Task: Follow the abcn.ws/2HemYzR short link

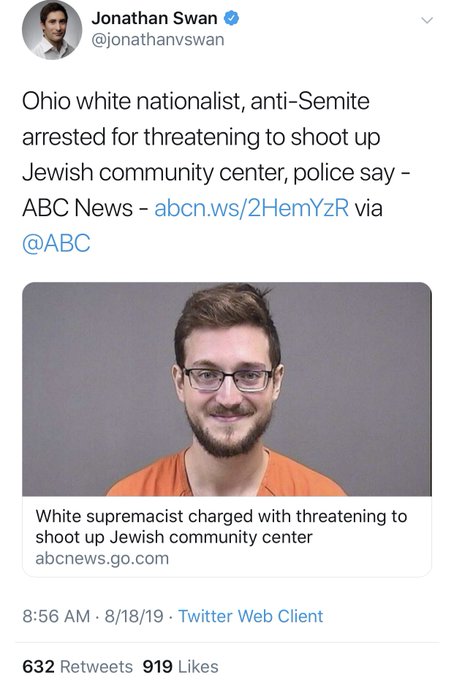Action: (251, 208)
